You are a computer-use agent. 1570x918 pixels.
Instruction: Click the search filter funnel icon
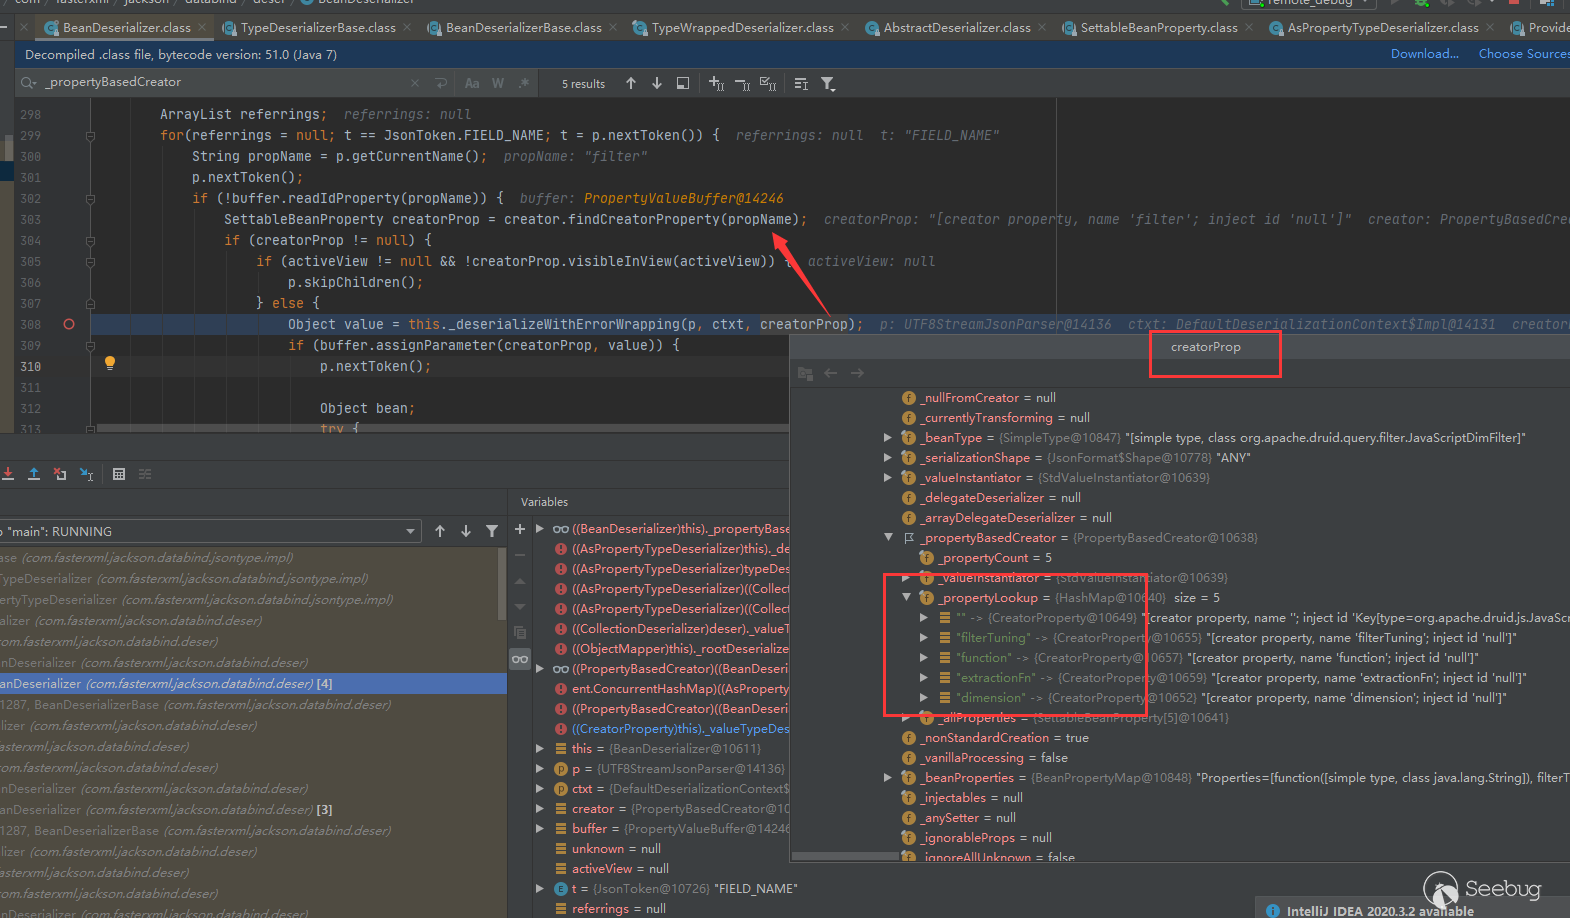point(828,84)
